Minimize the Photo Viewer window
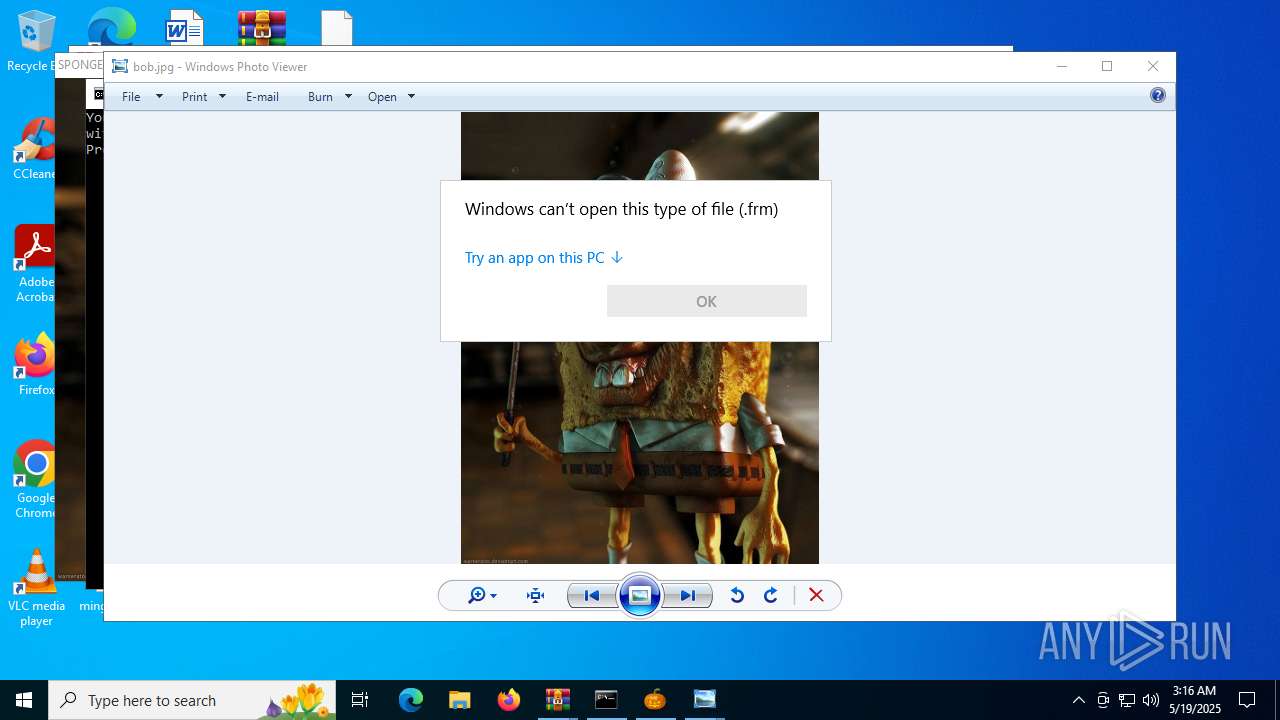1280x720 pixels. coord(1061,66)
